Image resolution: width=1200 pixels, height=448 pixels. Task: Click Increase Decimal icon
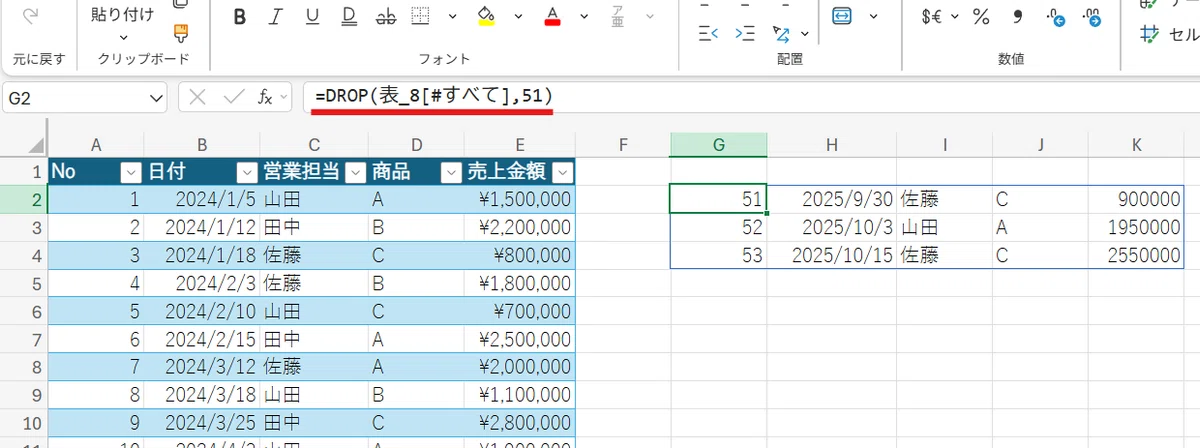pos(1056,16)
